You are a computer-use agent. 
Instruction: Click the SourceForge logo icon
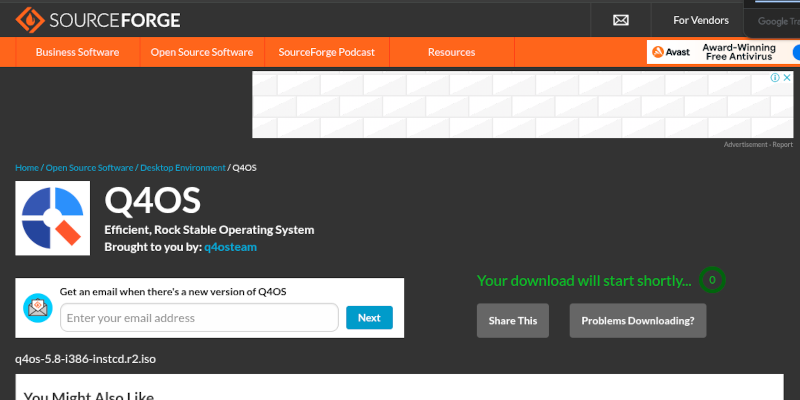click(30, 20)
